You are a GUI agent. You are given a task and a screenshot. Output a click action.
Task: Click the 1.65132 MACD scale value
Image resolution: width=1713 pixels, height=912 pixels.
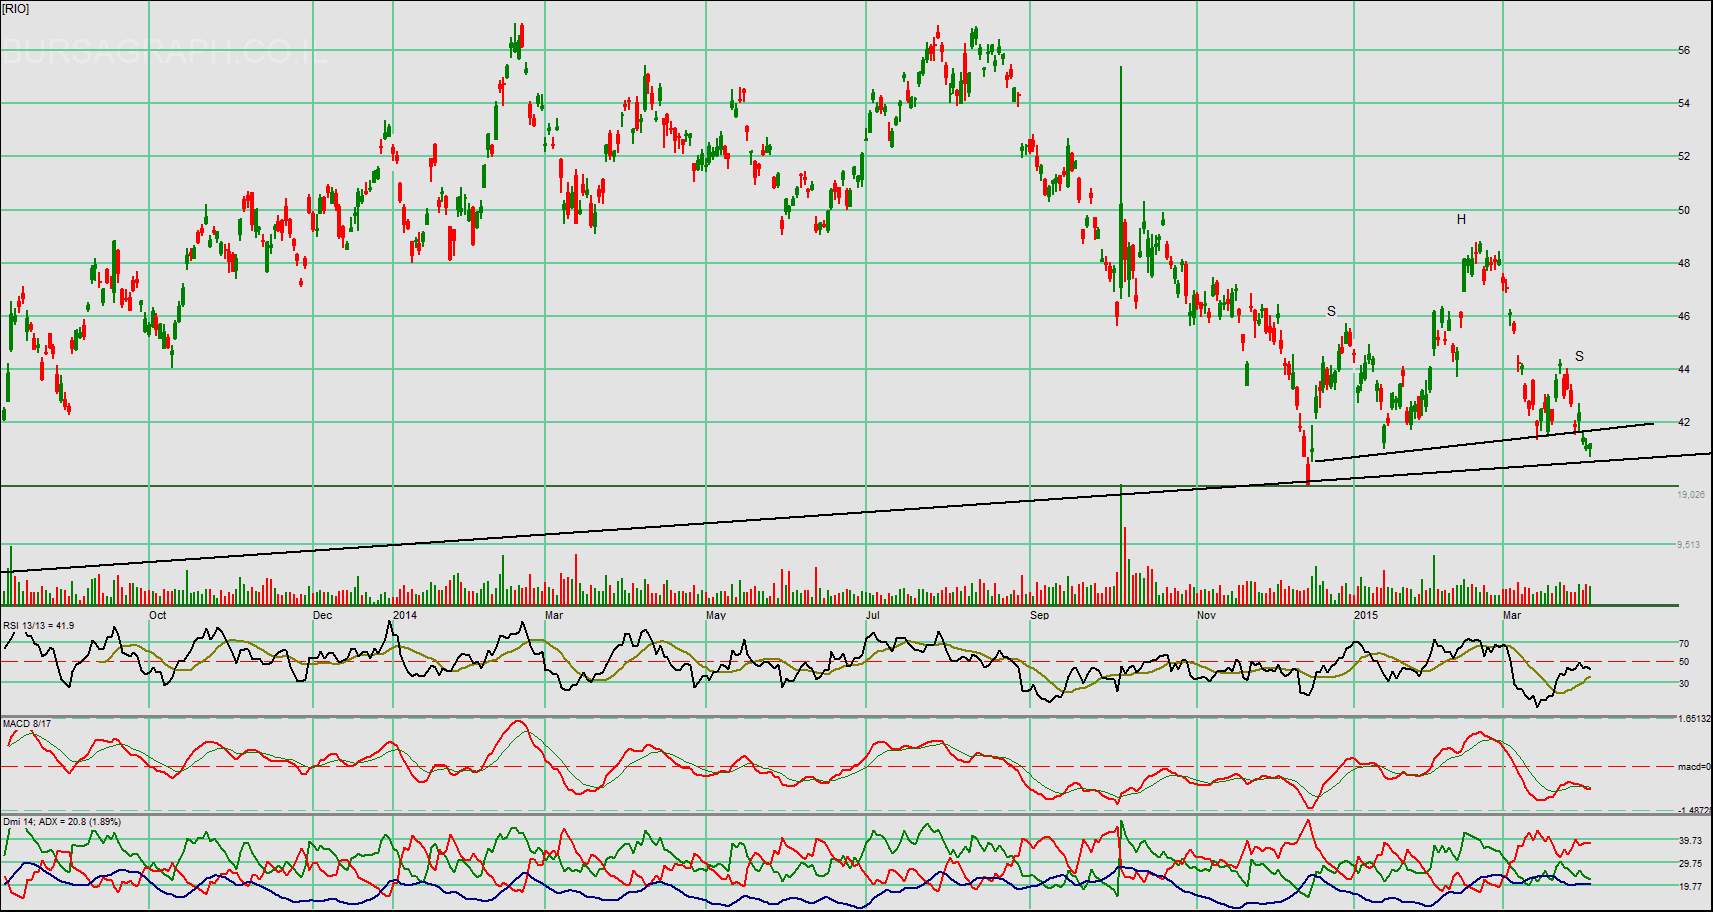1694,719
